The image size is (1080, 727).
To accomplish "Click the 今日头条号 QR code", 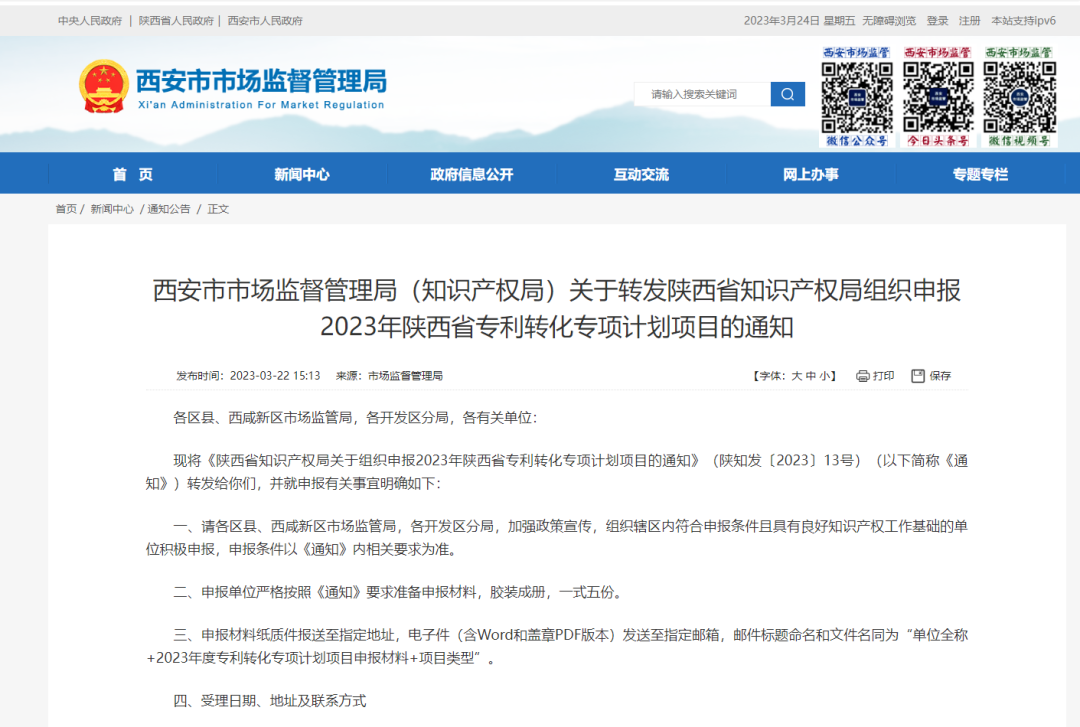I will [x=938, y=97].
